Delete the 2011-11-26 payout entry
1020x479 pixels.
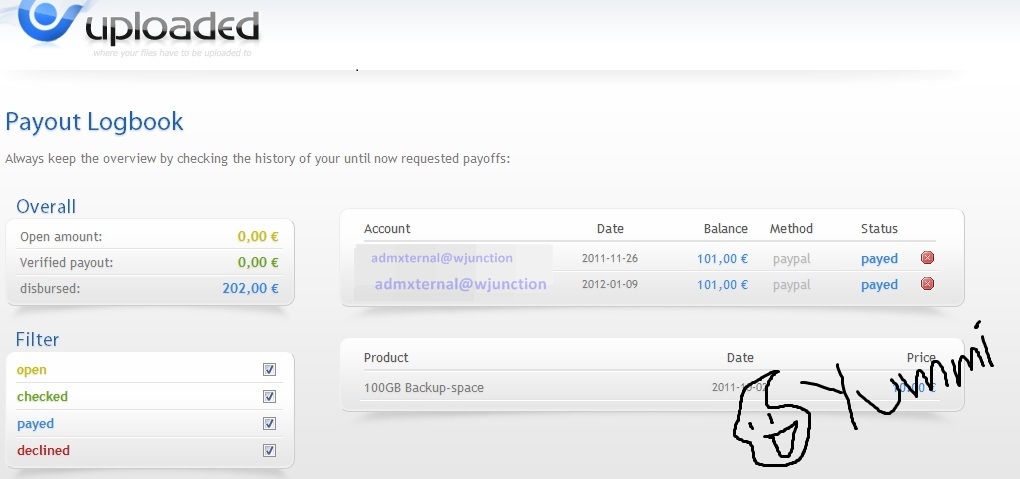pos(928,258)
